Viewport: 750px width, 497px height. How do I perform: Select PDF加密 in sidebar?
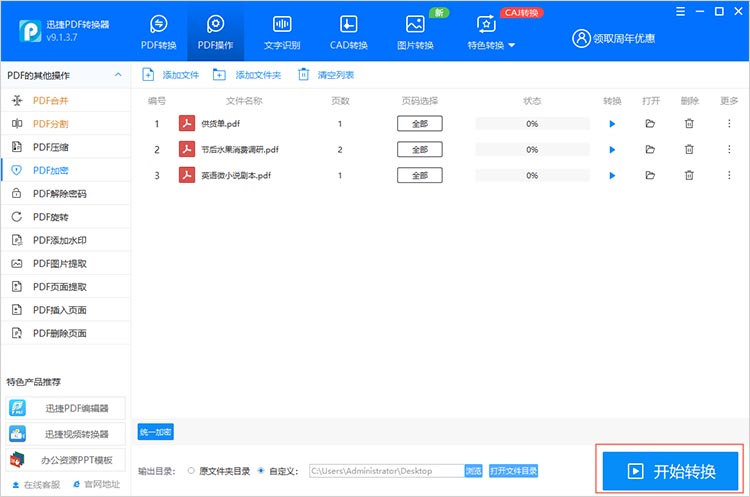66,170
